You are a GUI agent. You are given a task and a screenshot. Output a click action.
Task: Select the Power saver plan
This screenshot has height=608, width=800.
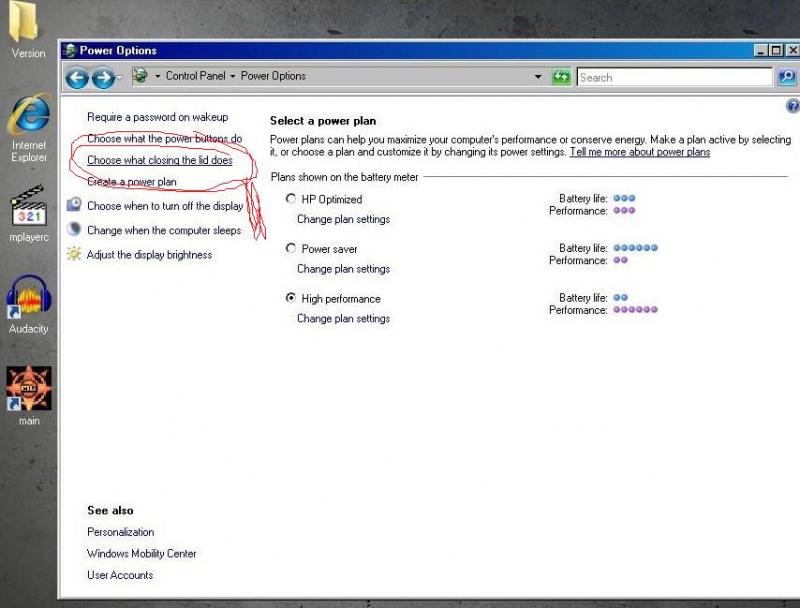(291, 248)
